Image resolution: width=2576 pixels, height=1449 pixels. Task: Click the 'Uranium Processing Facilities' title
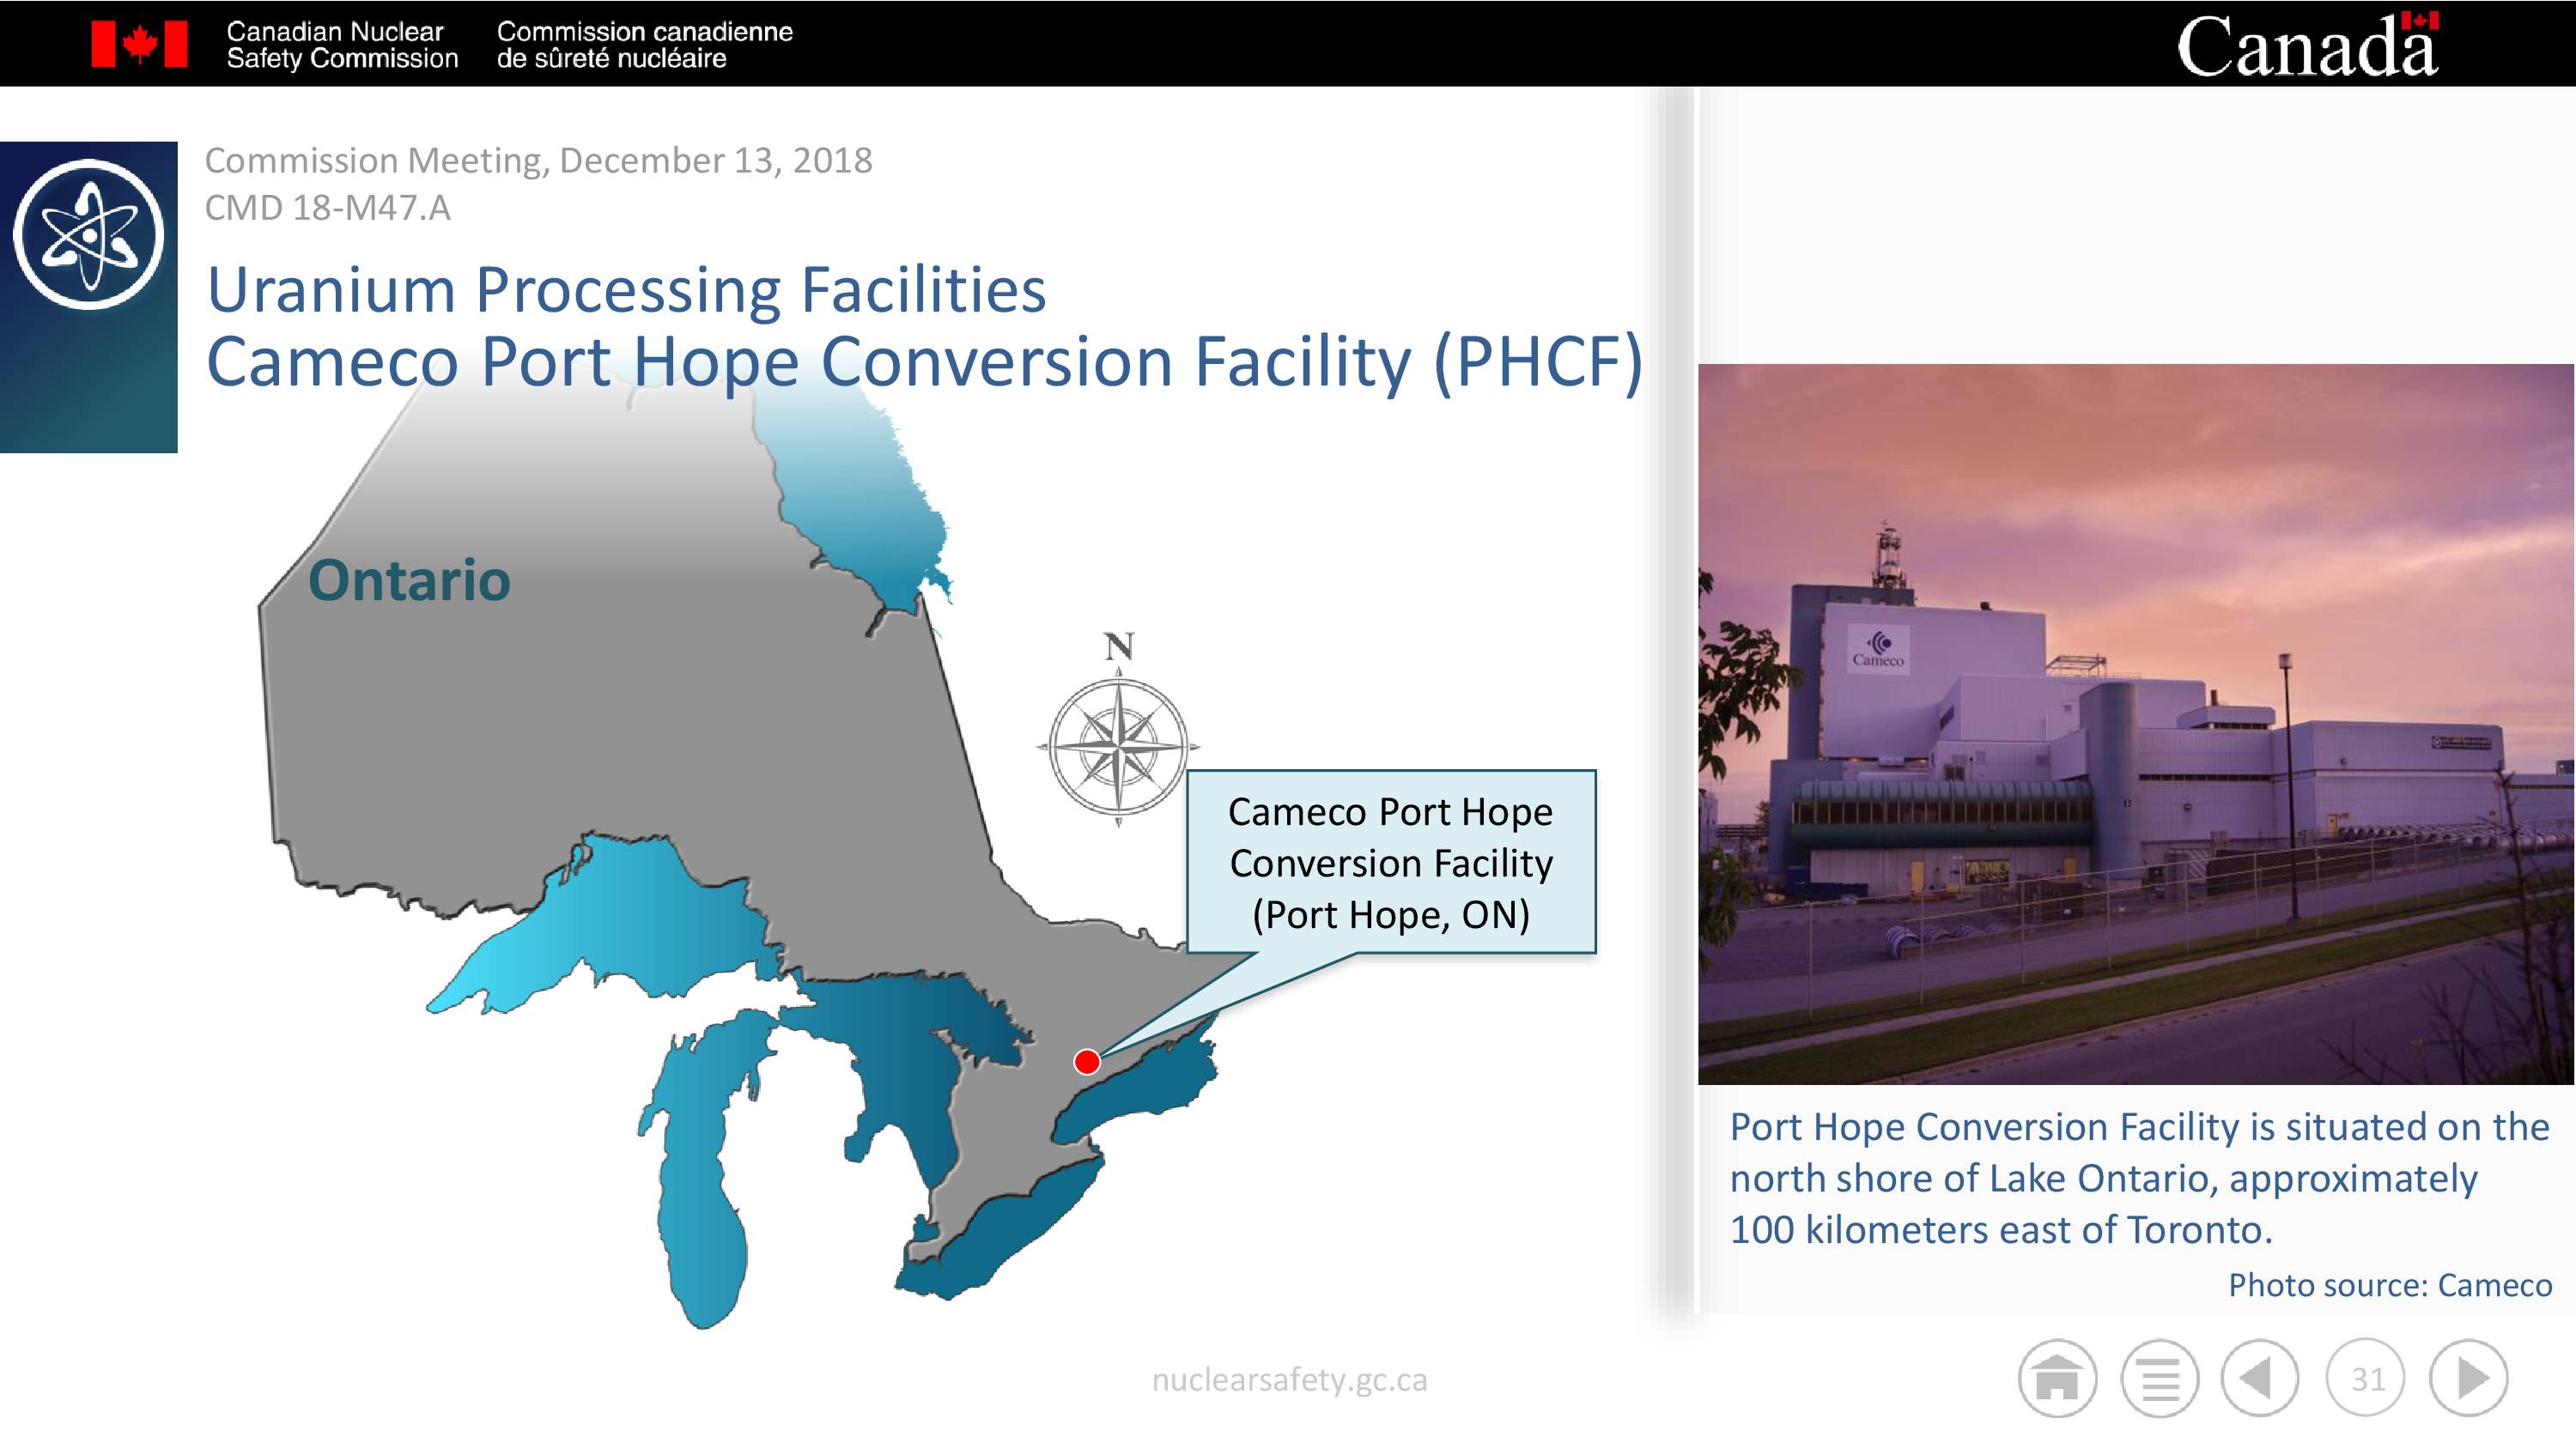626,290
